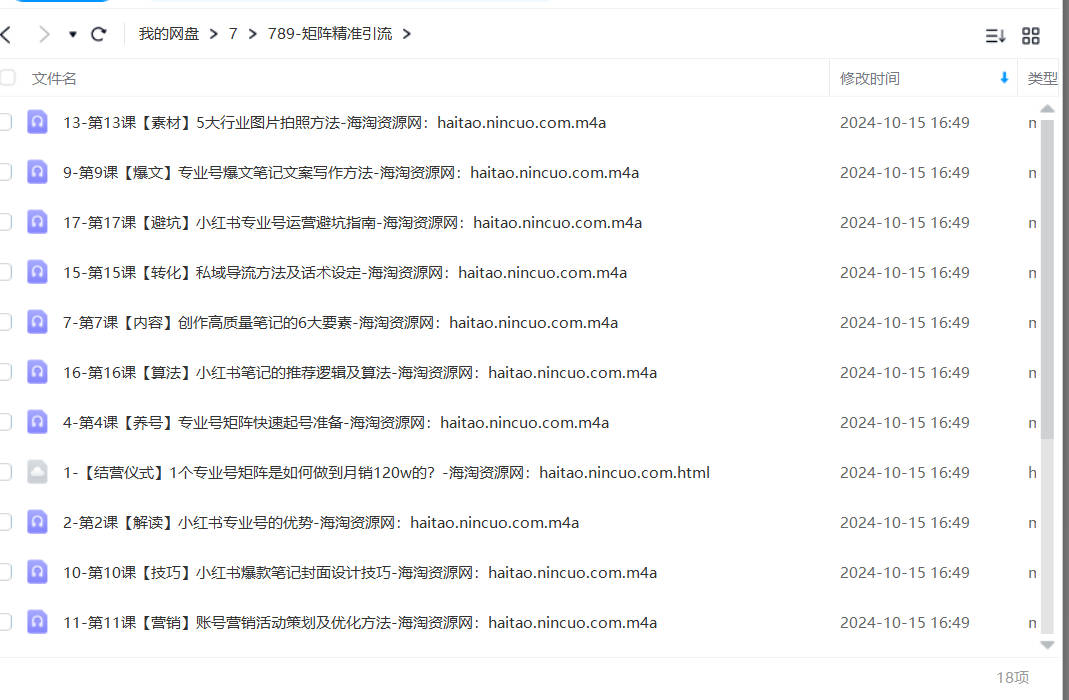Viewport: 1069px width, 700px height.
Task: Toggle the select-all files checkbox
Action: 7,78
